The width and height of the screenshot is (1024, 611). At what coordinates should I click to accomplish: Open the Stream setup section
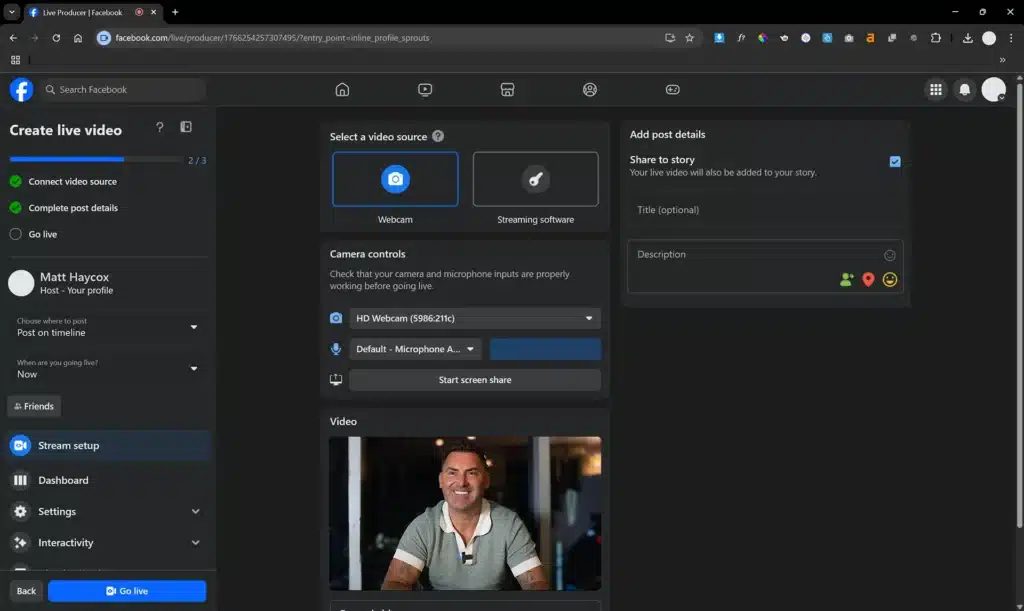click(107, 445)
